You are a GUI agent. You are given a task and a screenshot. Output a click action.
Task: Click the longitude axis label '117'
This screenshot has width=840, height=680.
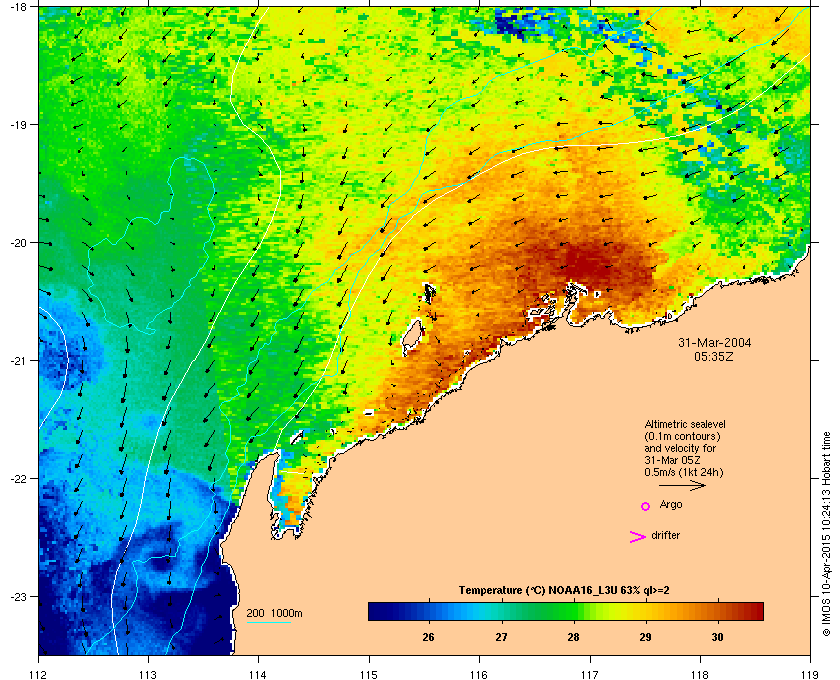[x=590, y=674]
